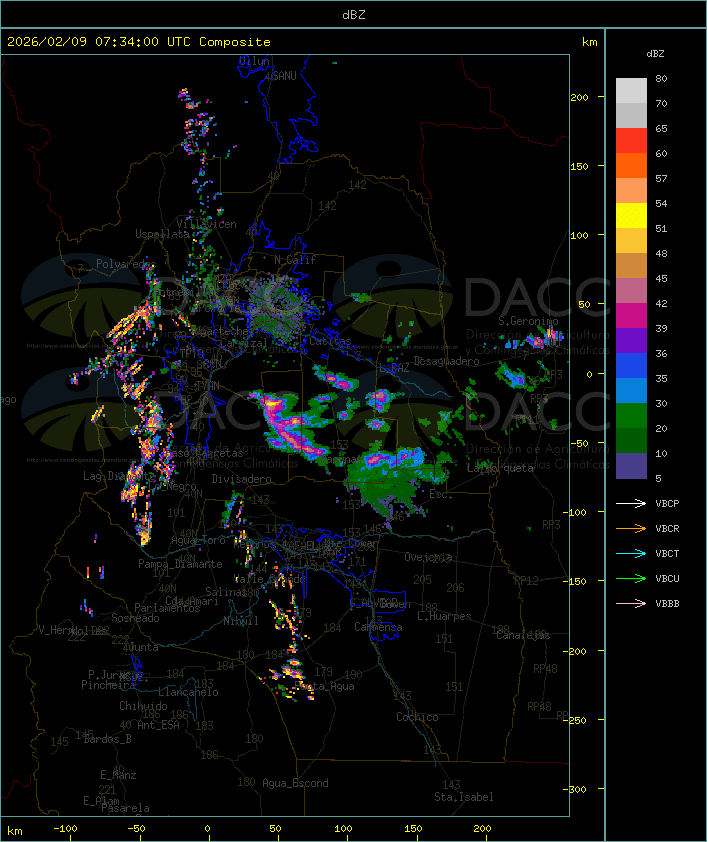
Task: Pick the light gray 70-80 dBZ legend swatch
Action: click(x=631, y=90)
